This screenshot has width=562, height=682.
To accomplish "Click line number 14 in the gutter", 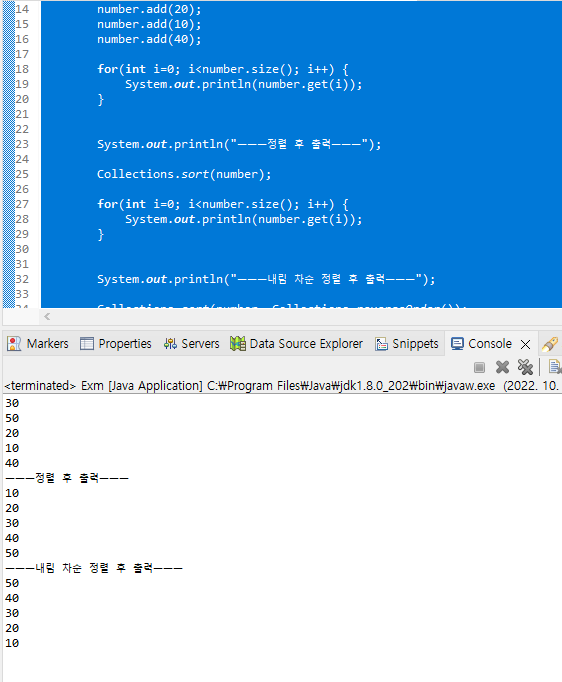I will pos(22,9).
